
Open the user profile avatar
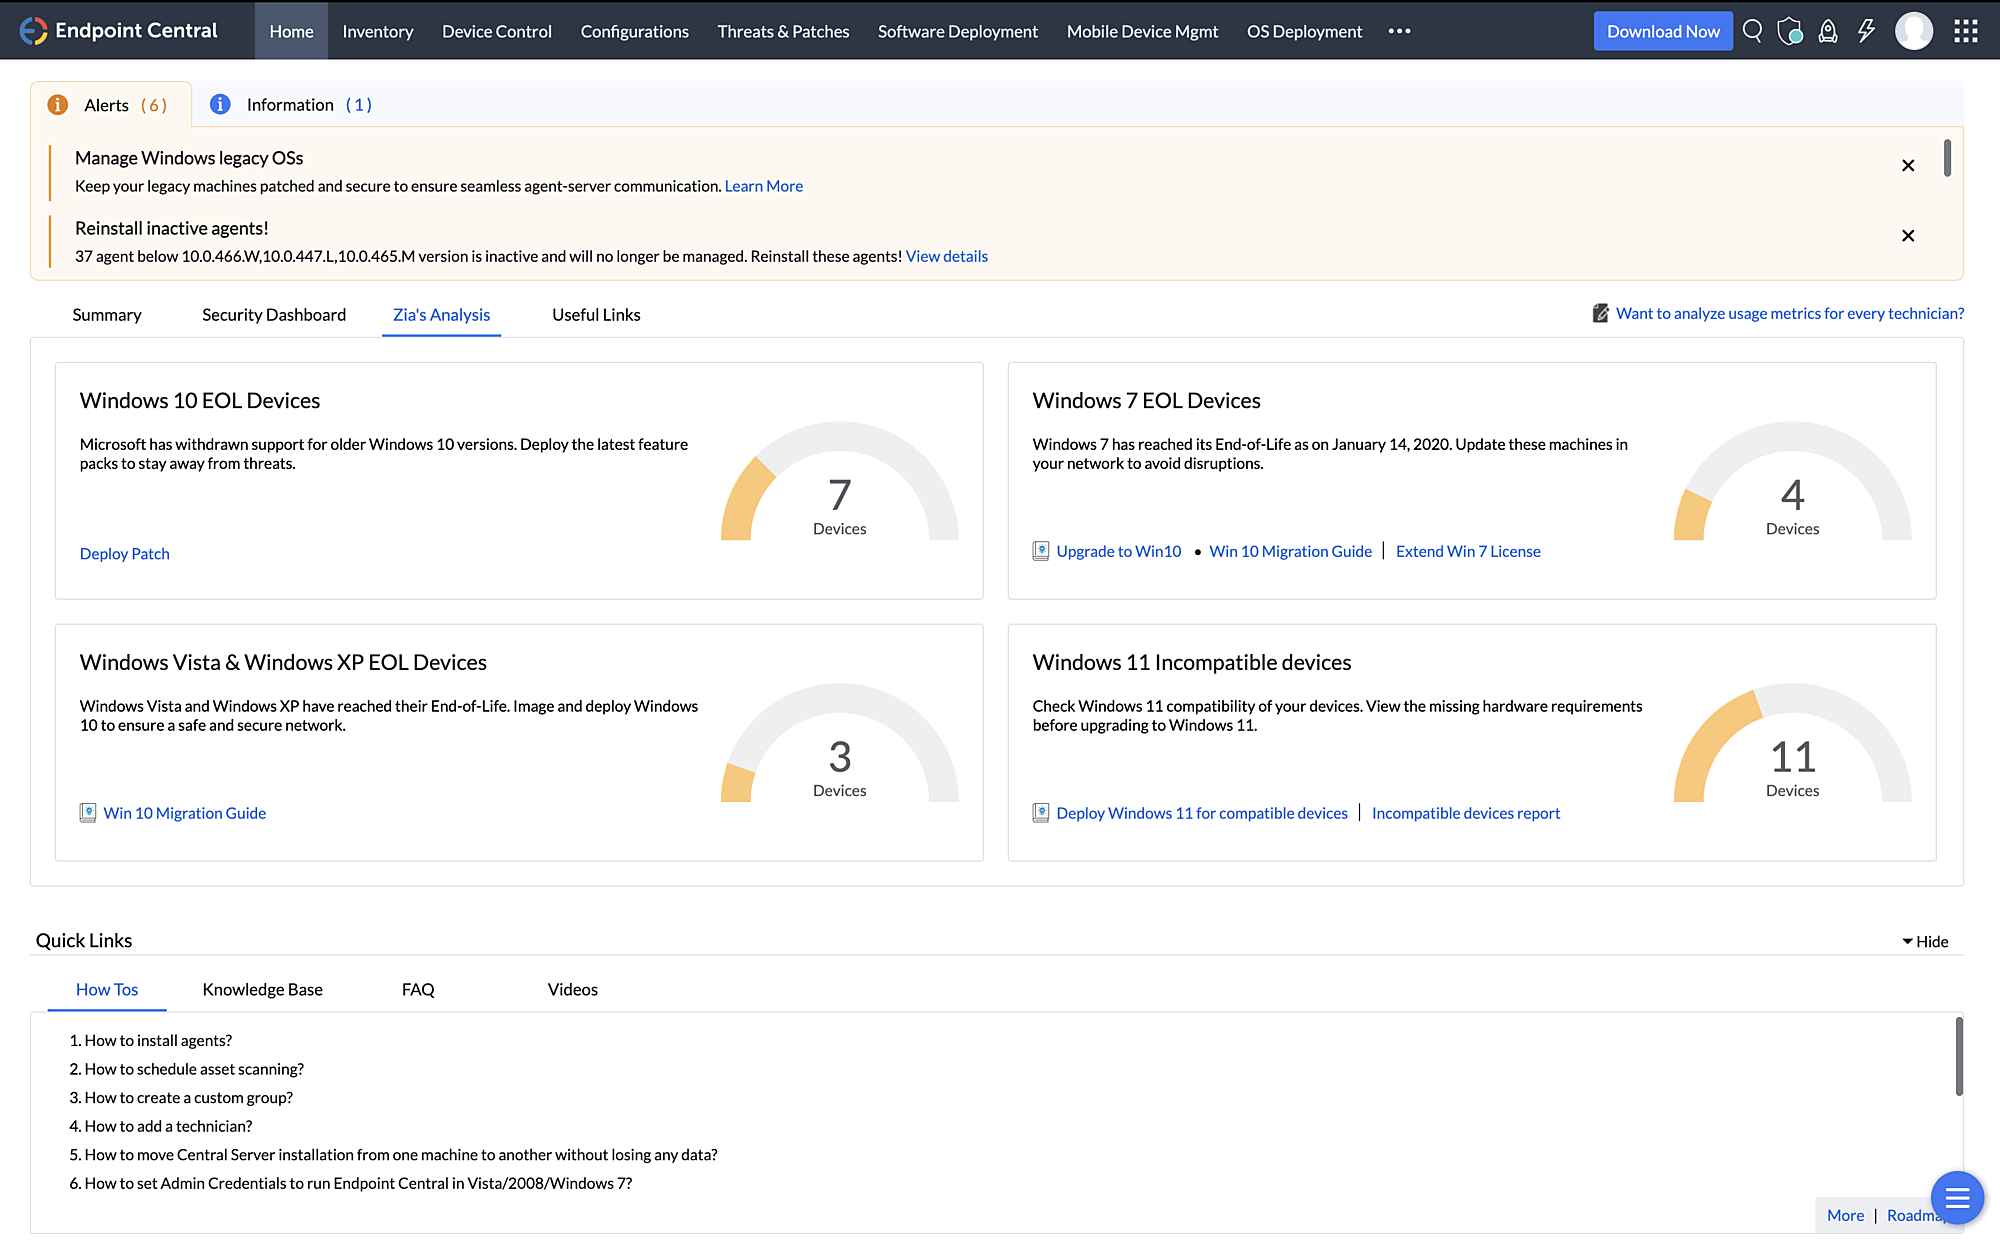(x=1914, y=31)
